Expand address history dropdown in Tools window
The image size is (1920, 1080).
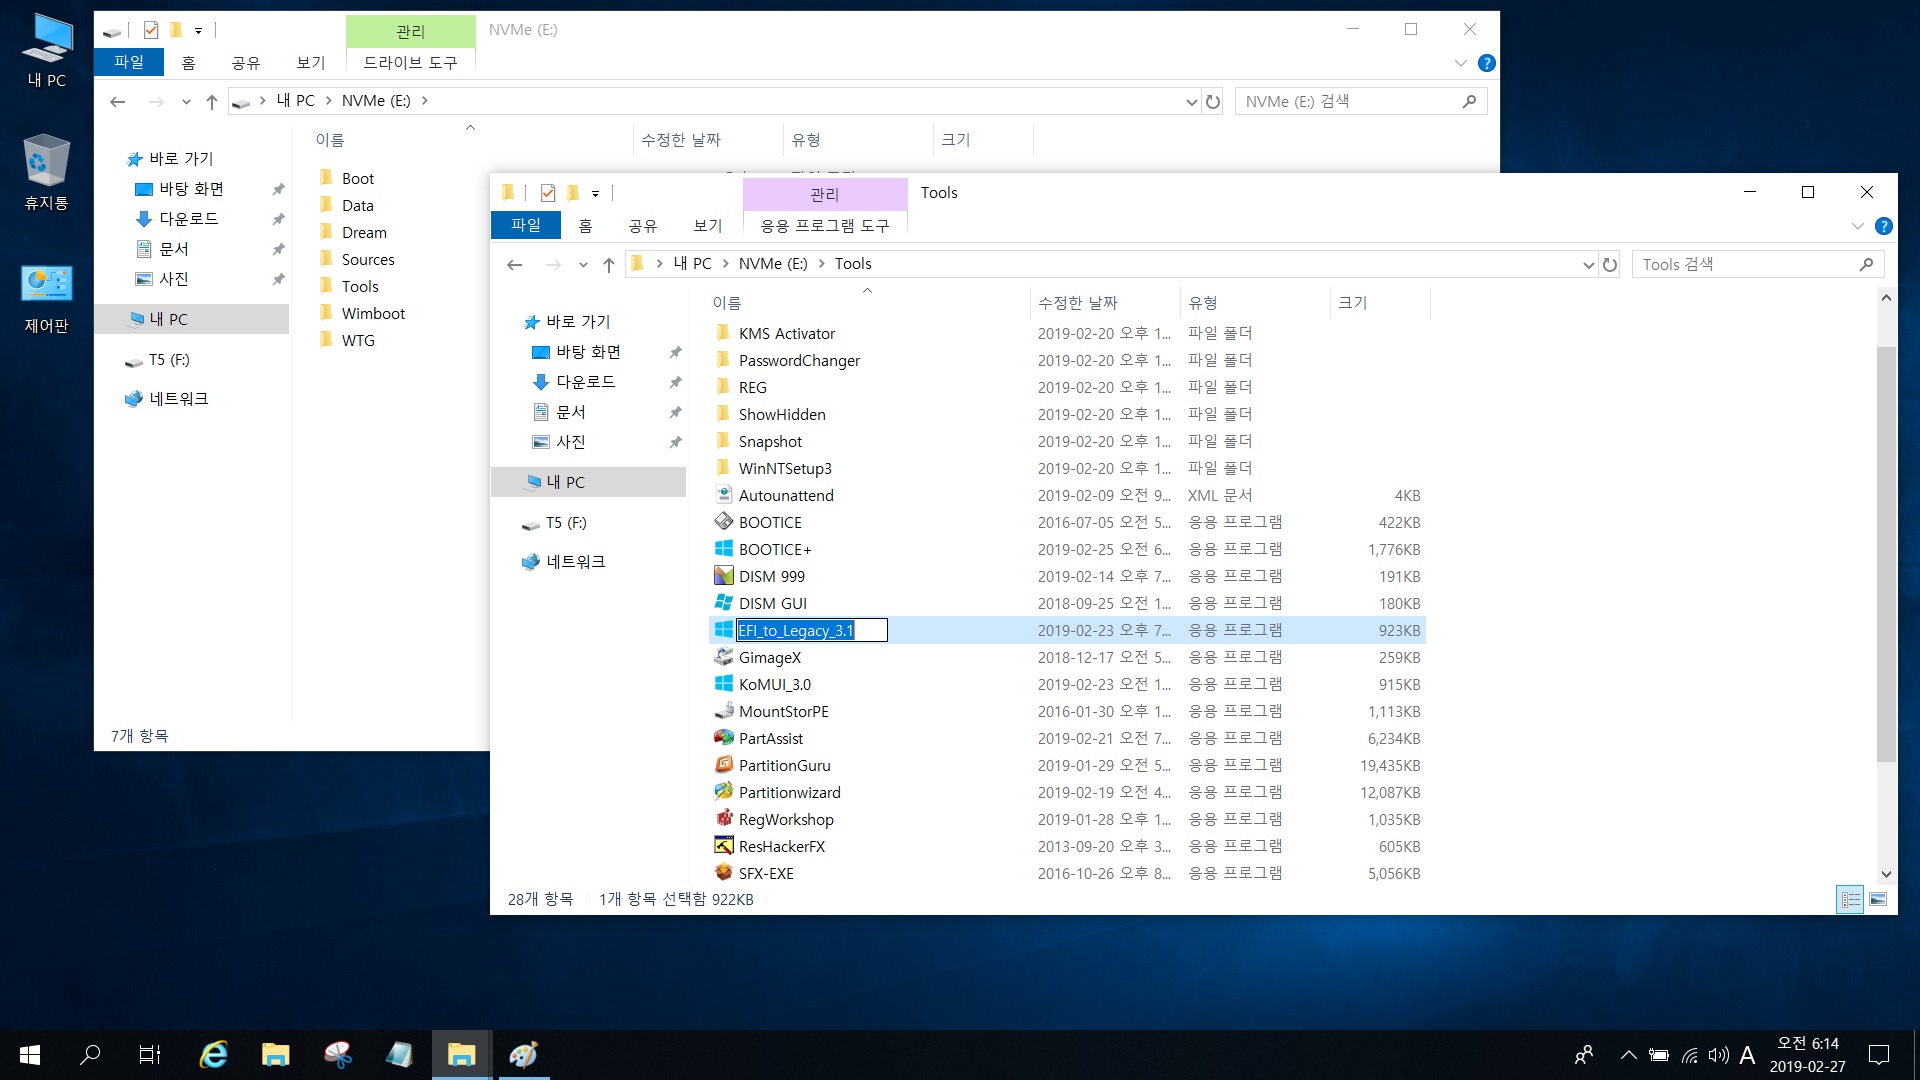click(1588, 264)
